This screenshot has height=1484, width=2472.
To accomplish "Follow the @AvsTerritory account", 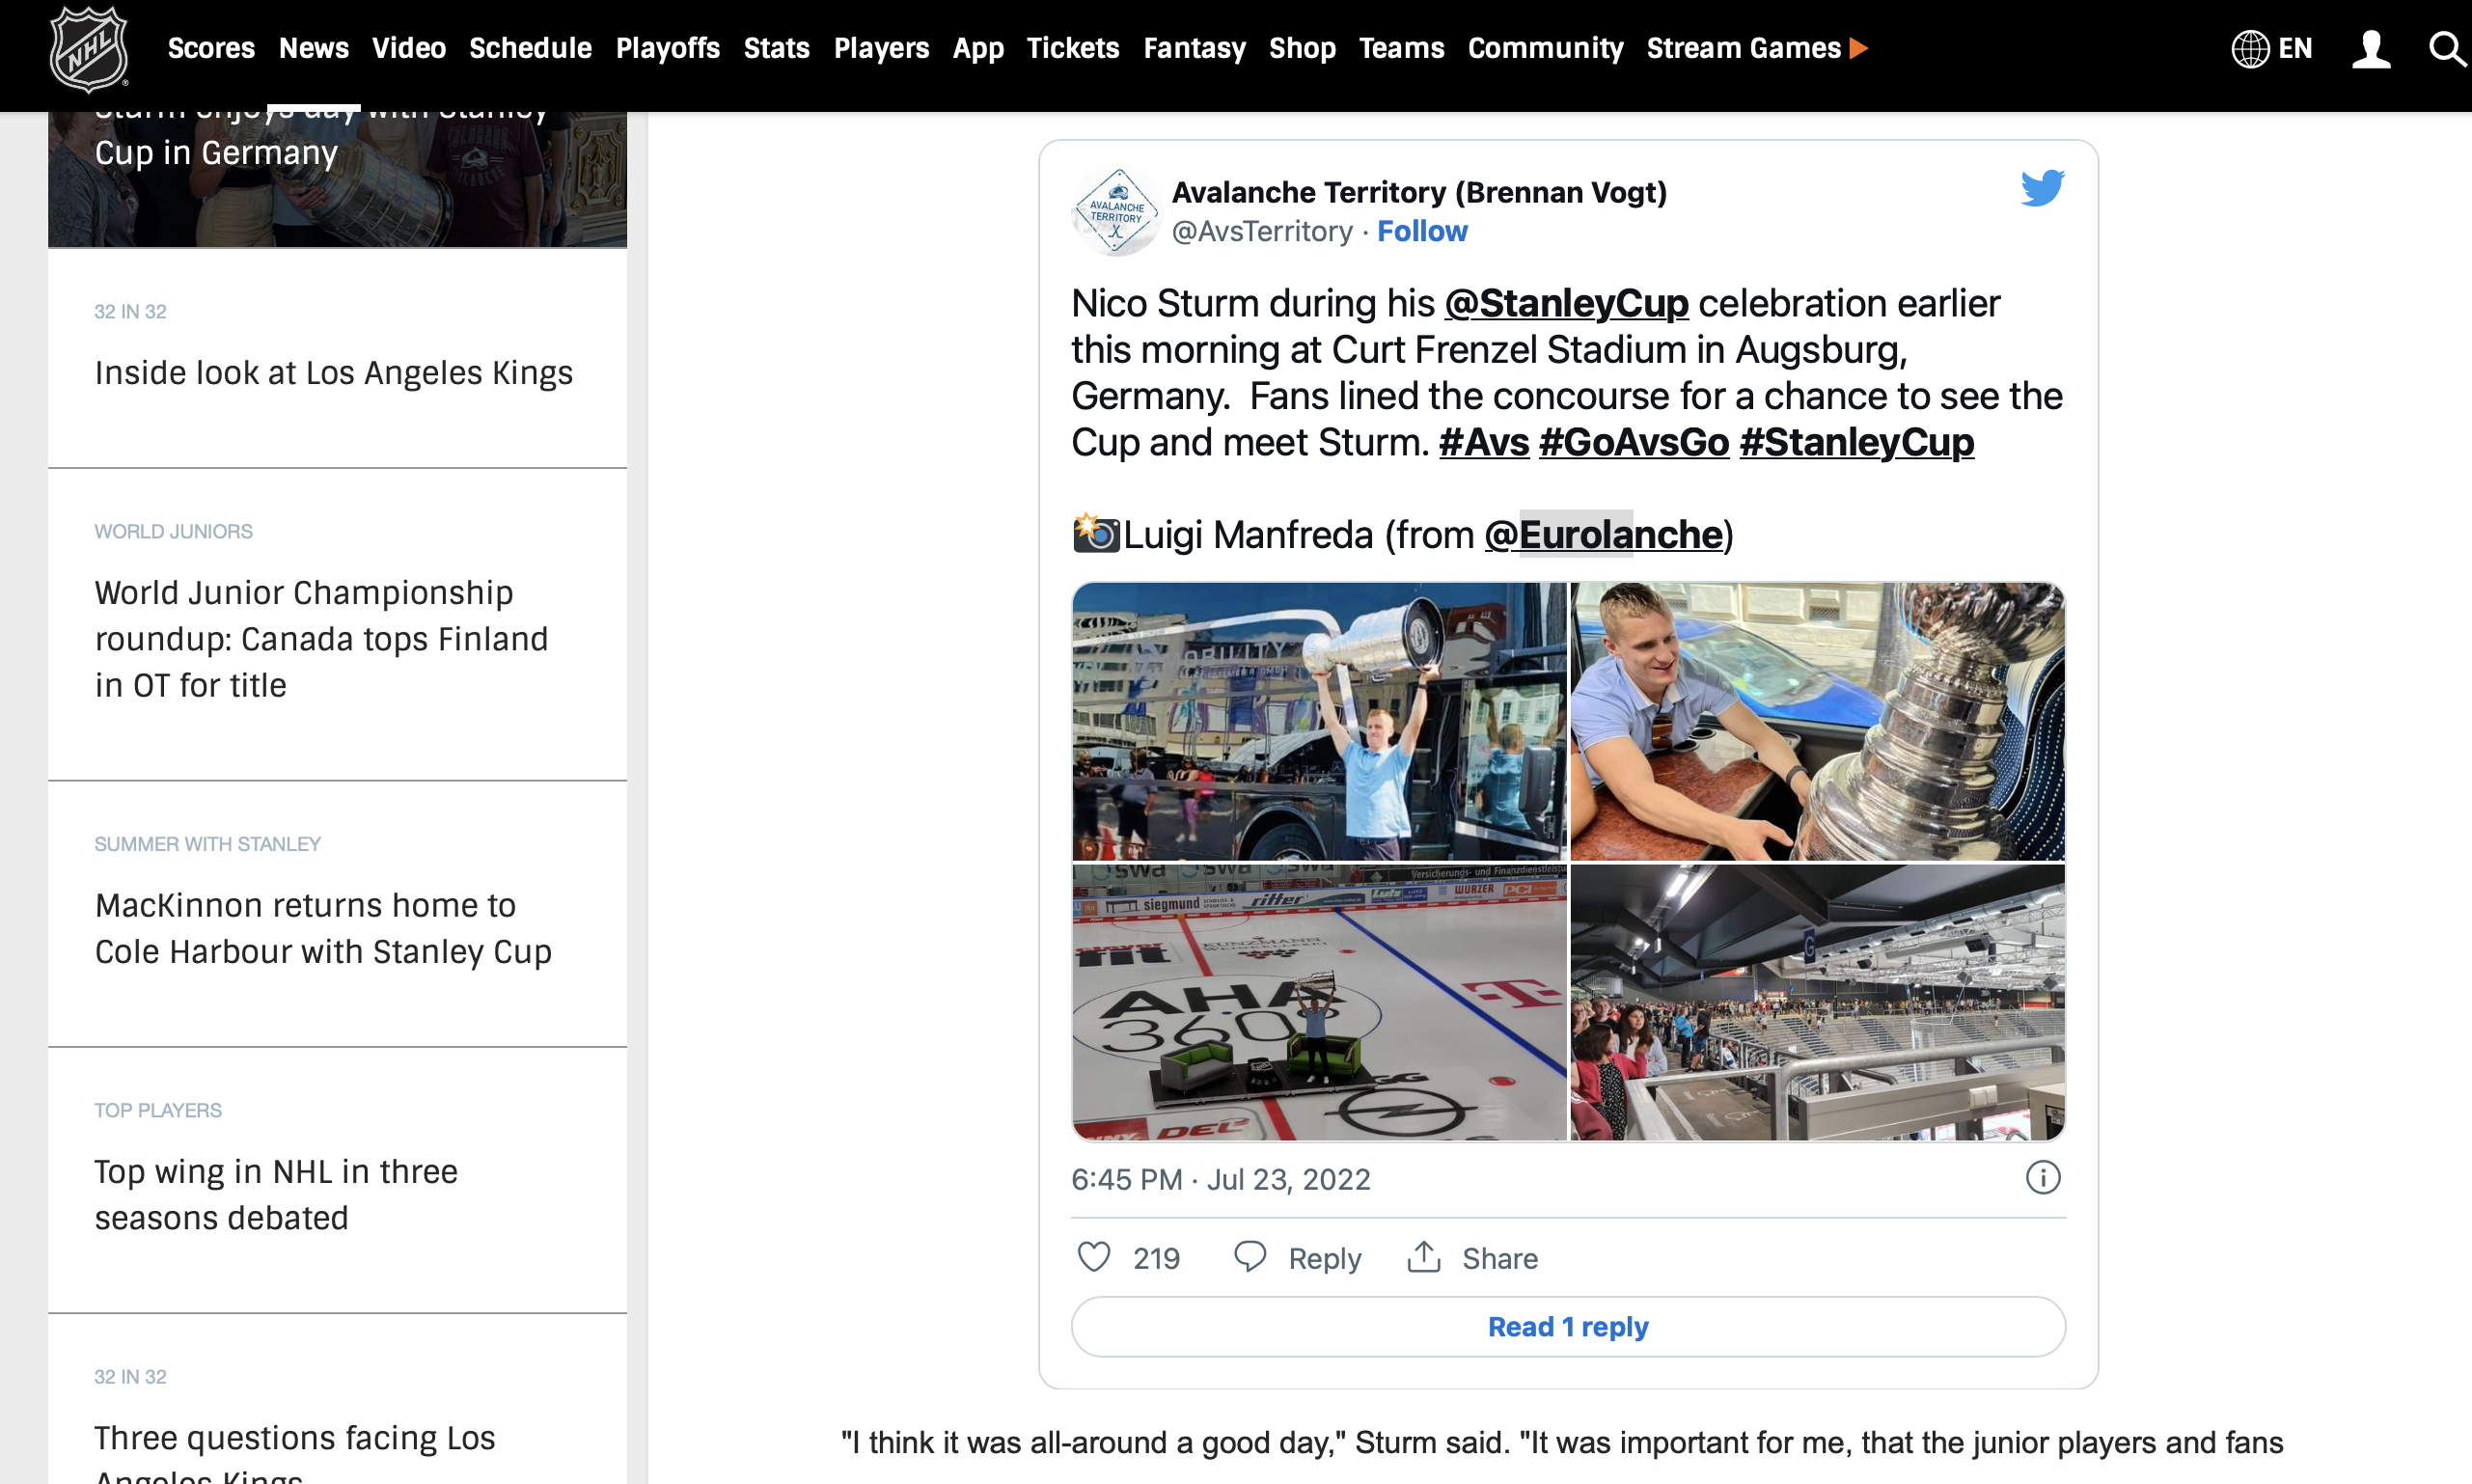I will coord(1422,231).
